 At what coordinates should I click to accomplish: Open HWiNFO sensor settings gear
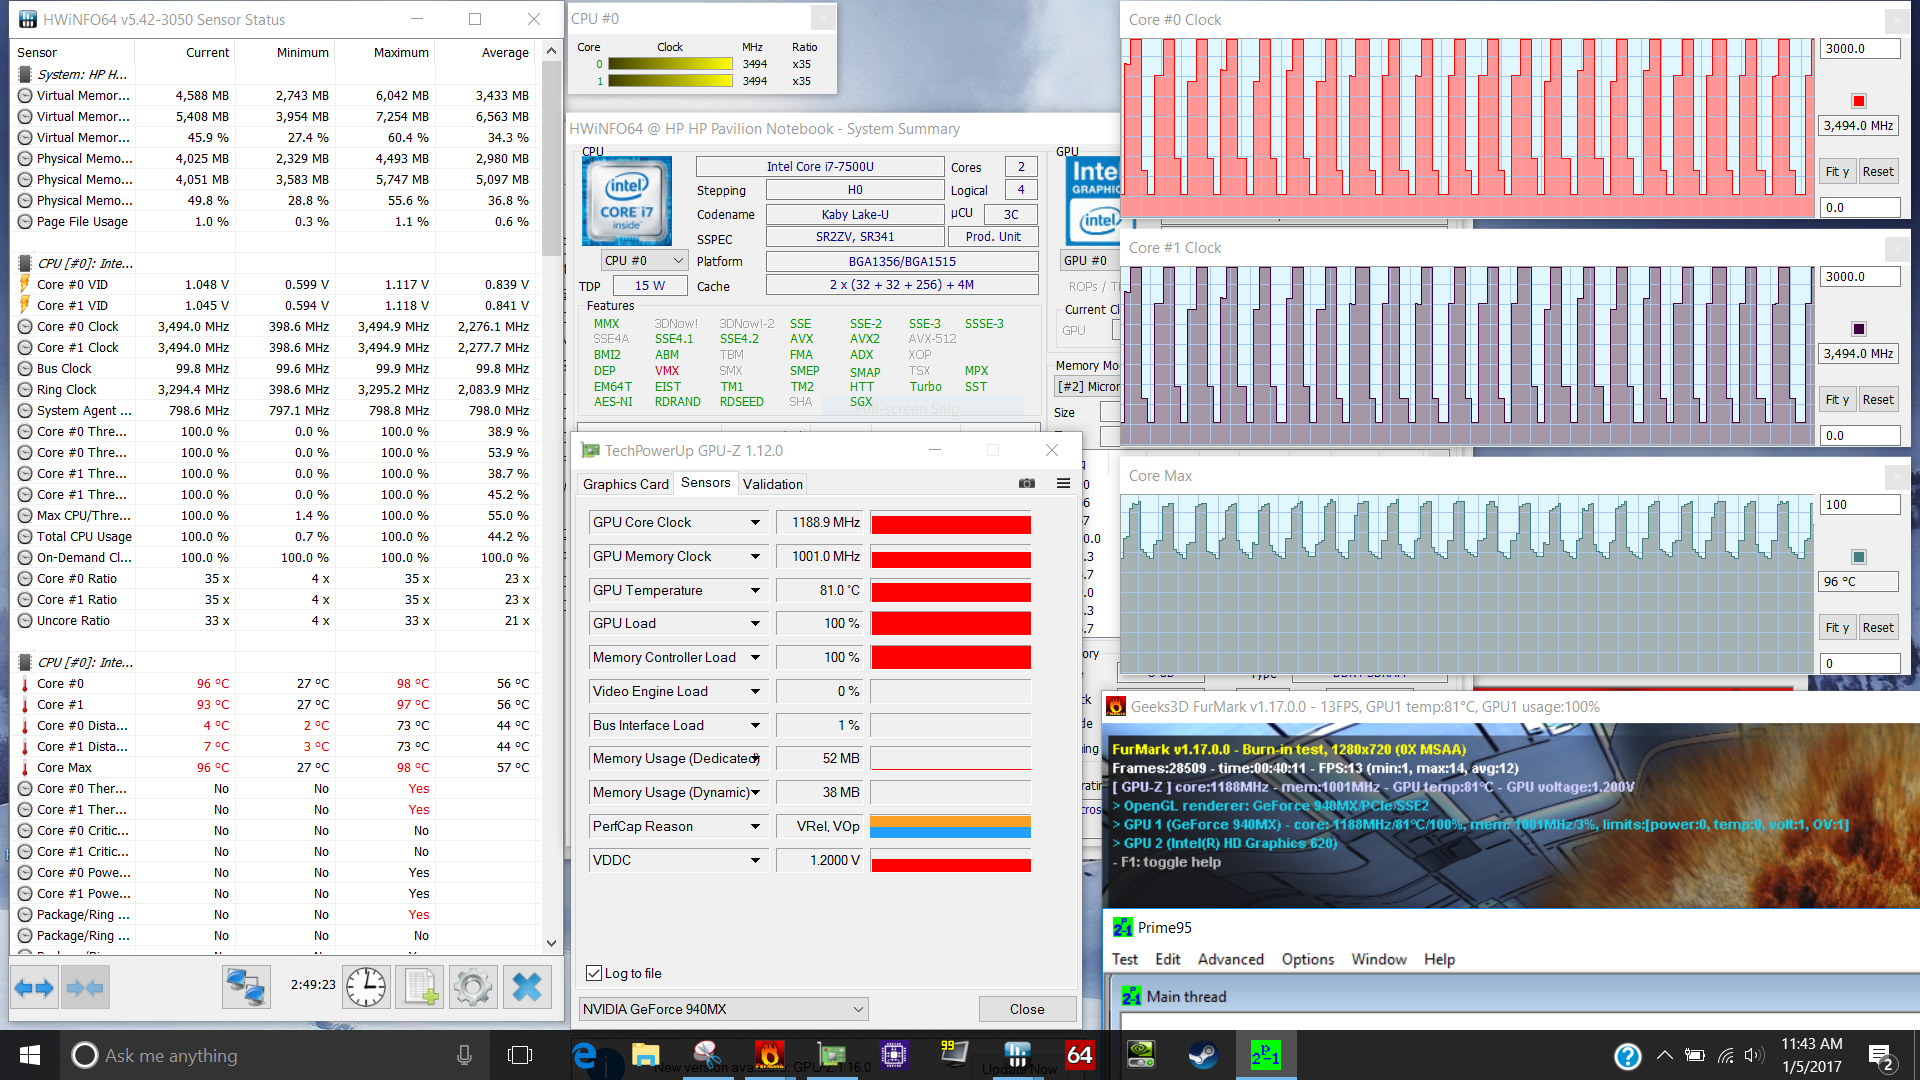[473, 988]
